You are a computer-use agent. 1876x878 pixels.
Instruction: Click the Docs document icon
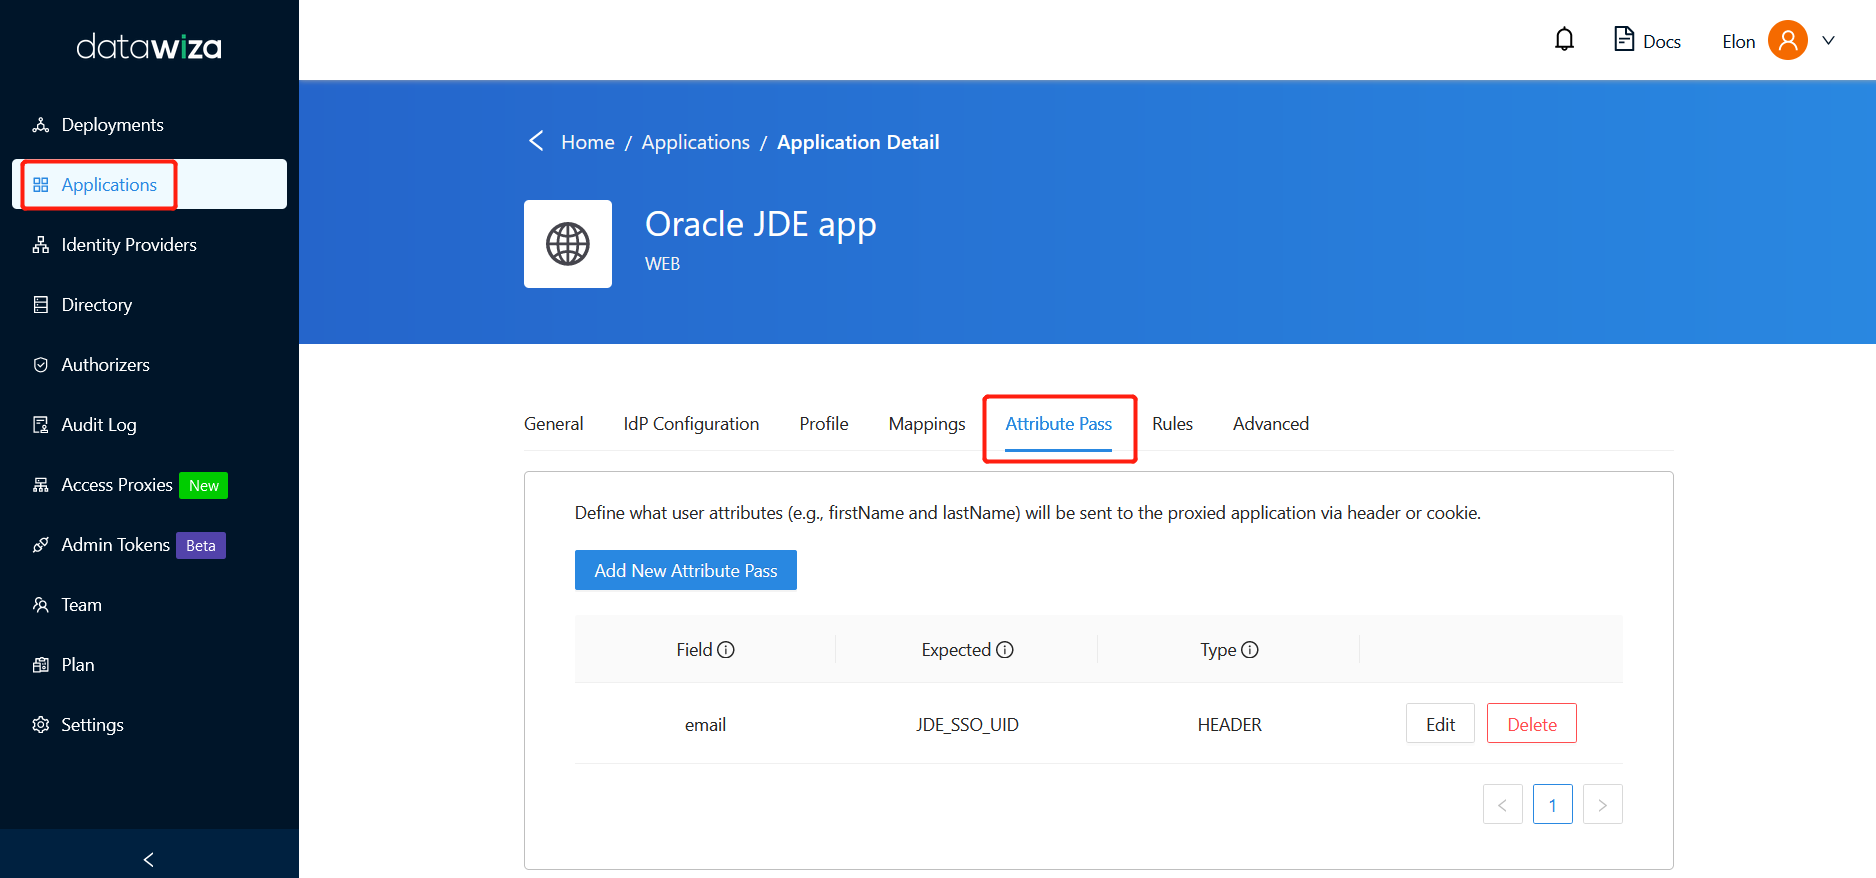[1624, 39]
